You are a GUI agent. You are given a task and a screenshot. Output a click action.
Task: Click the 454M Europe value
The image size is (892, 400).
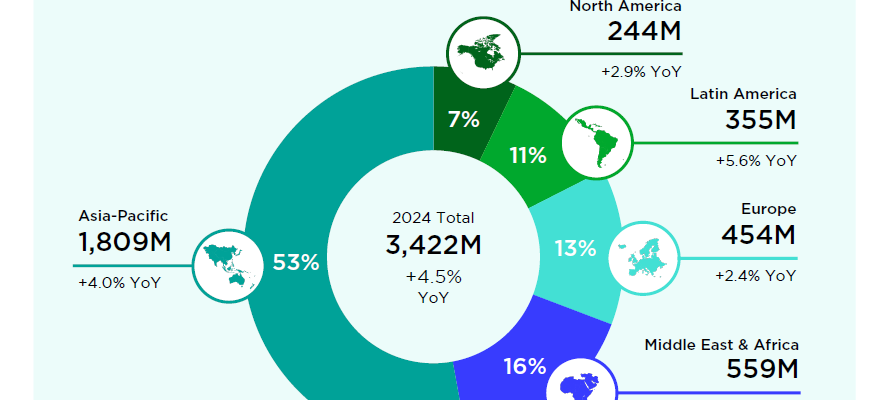click(759, 235)
